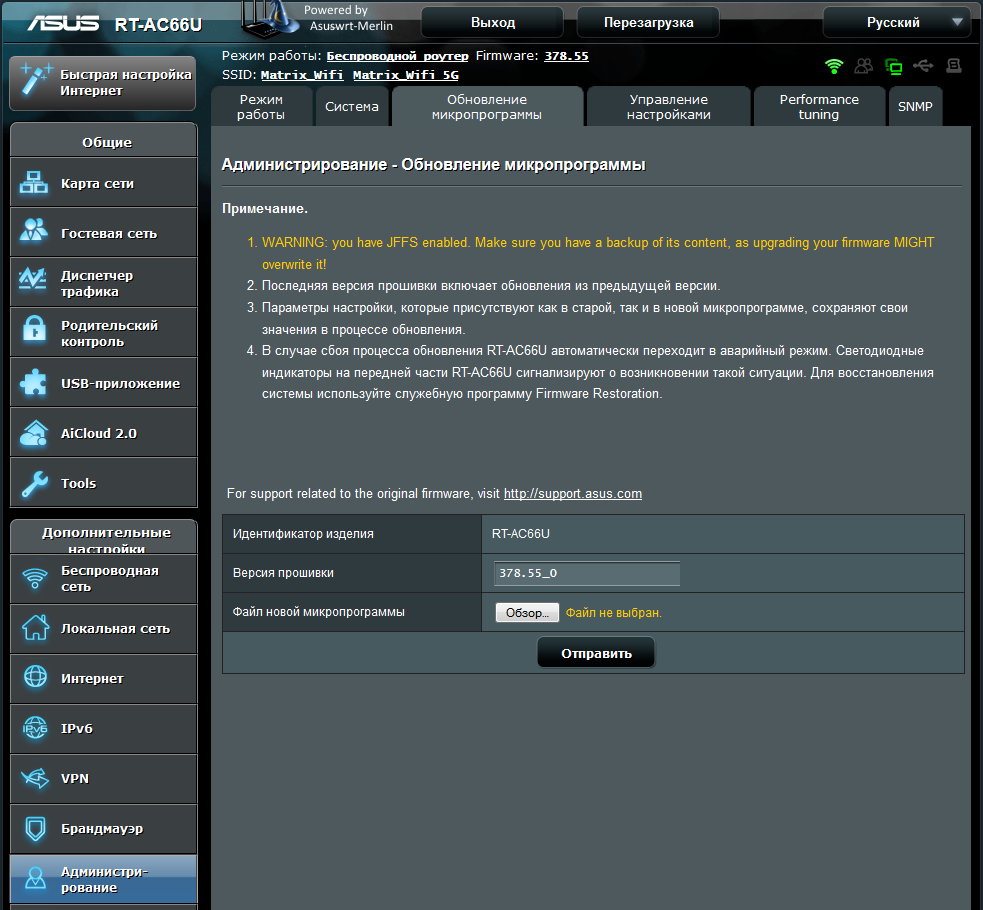Click the Беспроводной роутер mode link
Screen dimensions: 983x910
[397, 56]
